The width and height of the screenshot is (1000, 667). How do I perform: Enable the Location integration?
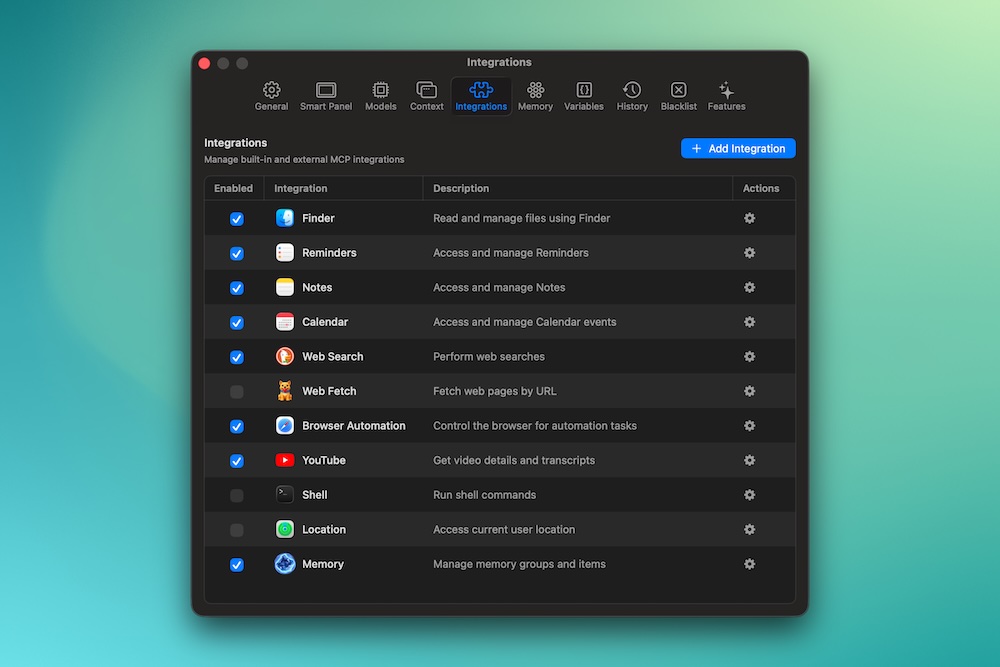click(236, 529)
